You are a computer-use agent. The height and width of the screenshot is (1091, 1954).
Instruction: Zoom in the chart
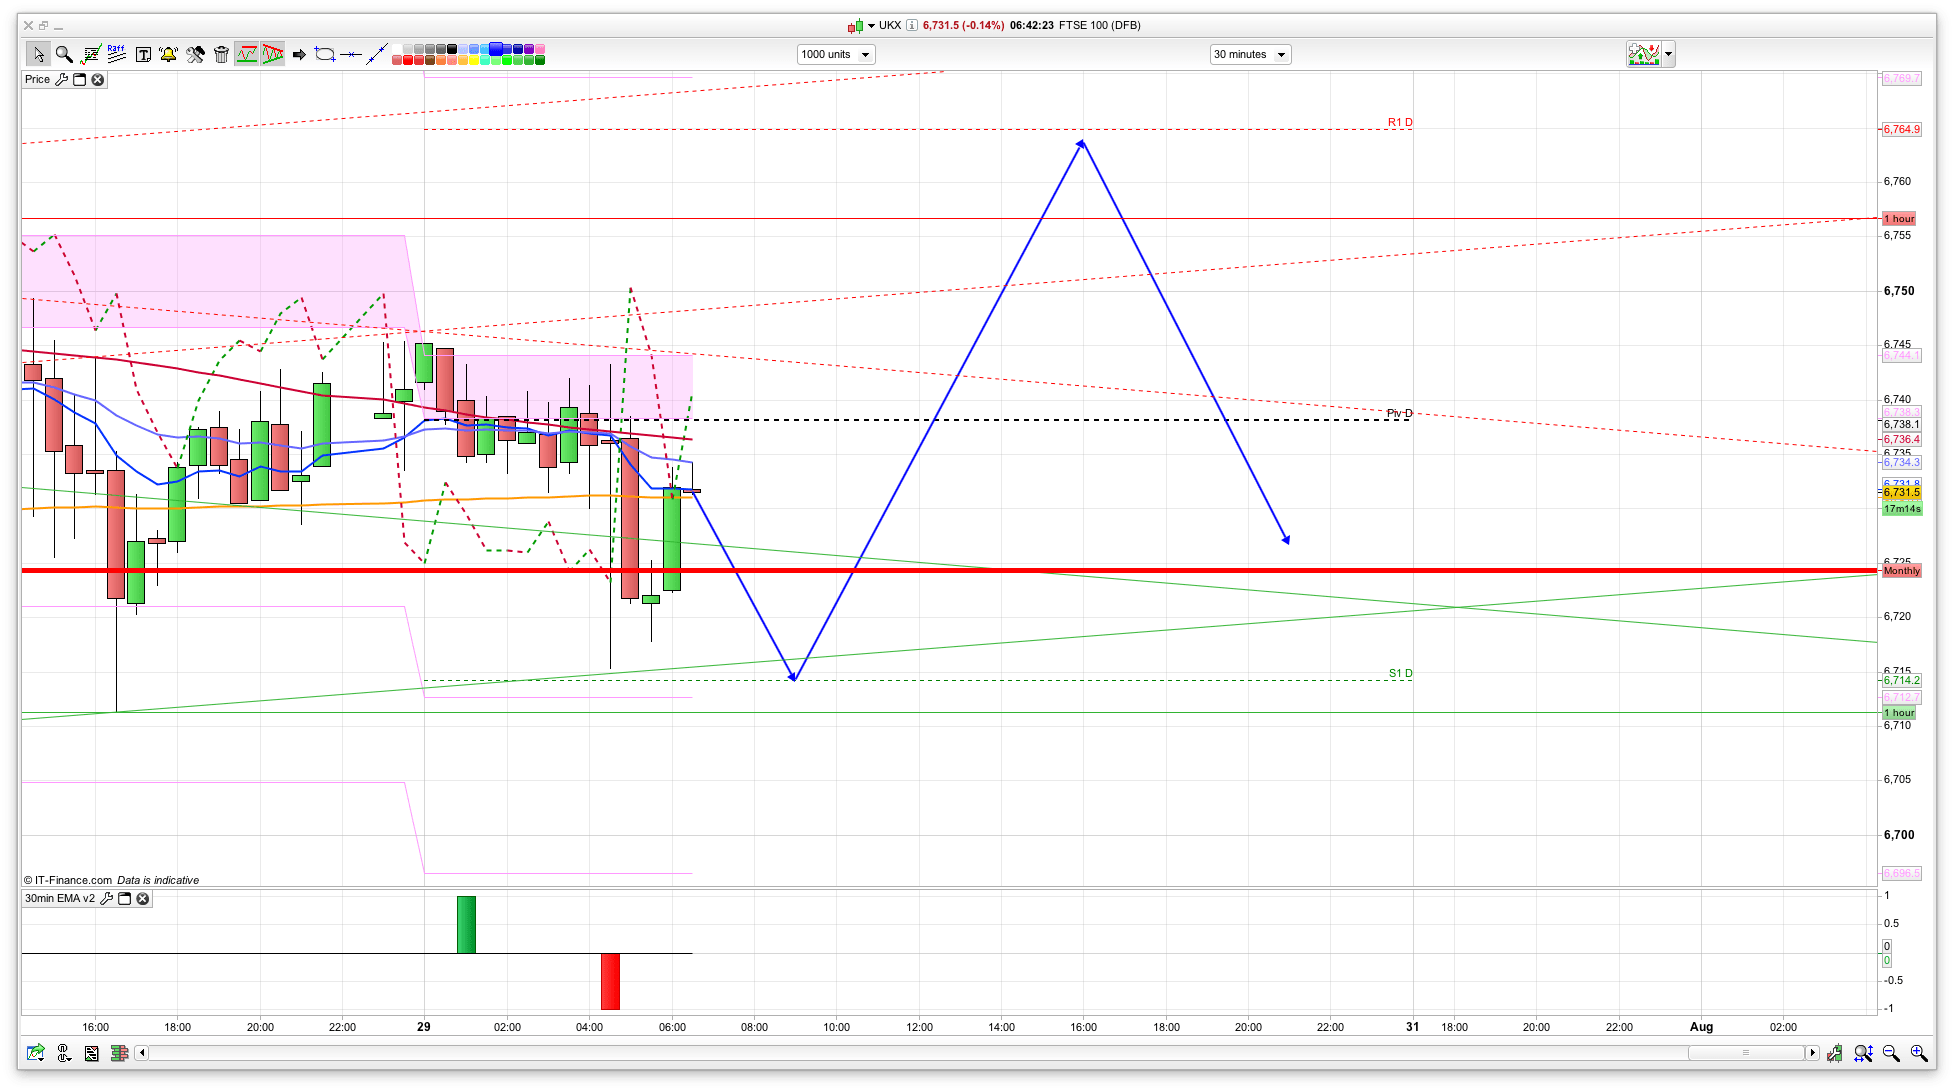click(1919, 1053)
